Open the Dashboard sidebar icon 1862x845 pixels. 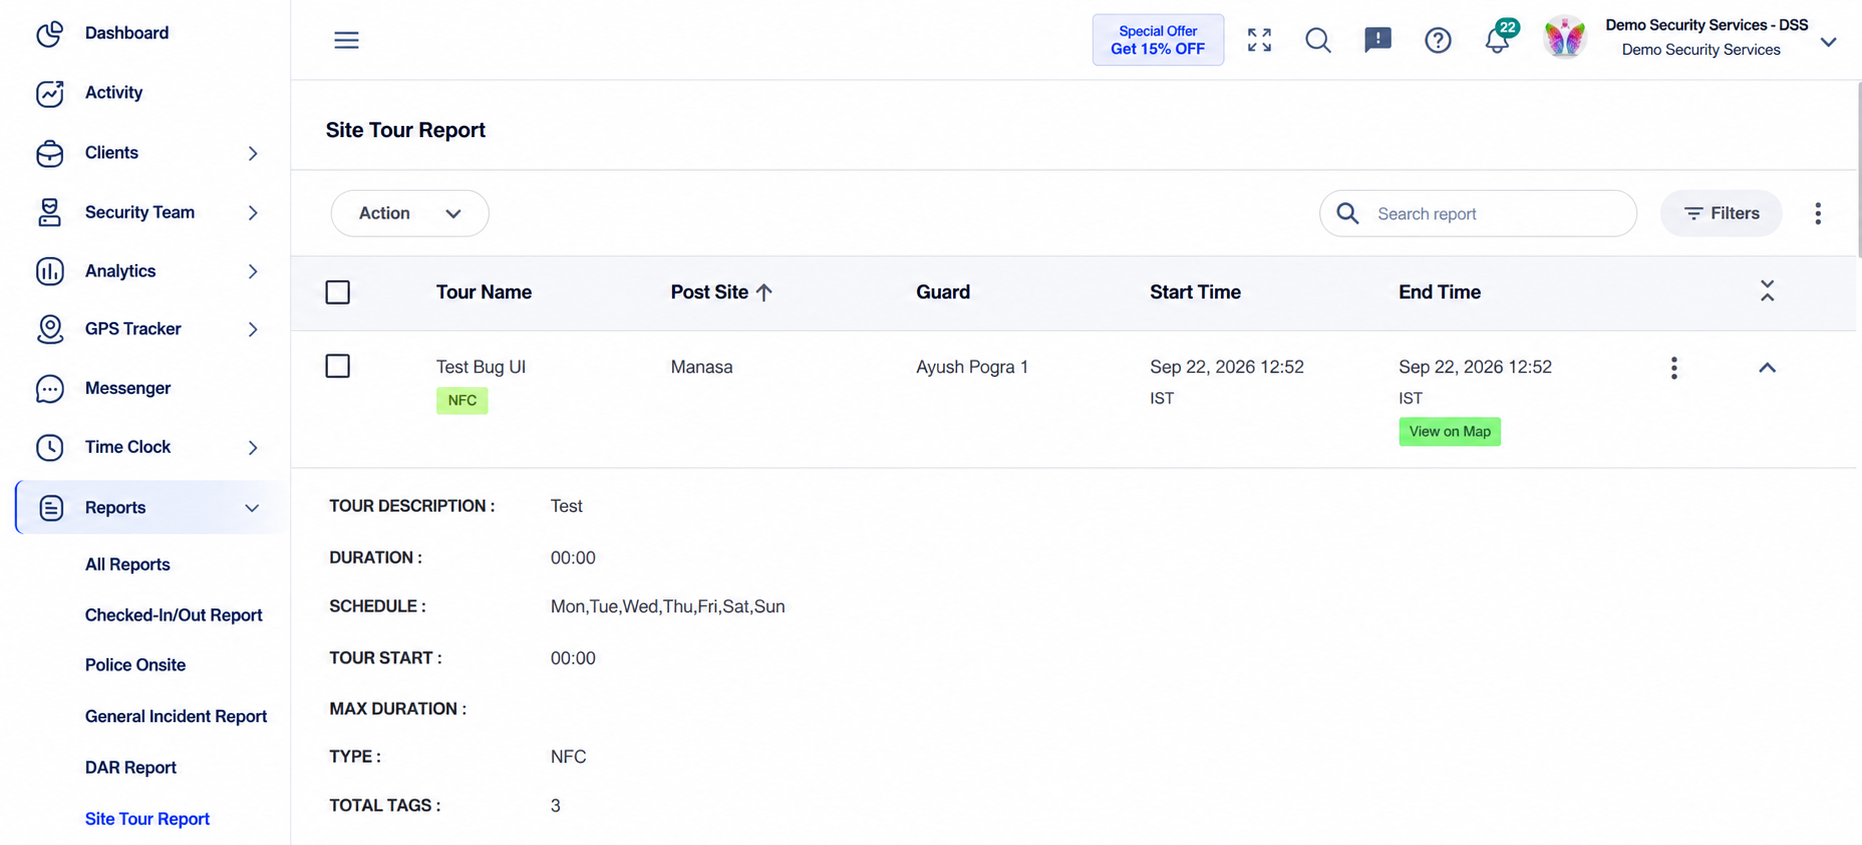click(x=50, y=34)
